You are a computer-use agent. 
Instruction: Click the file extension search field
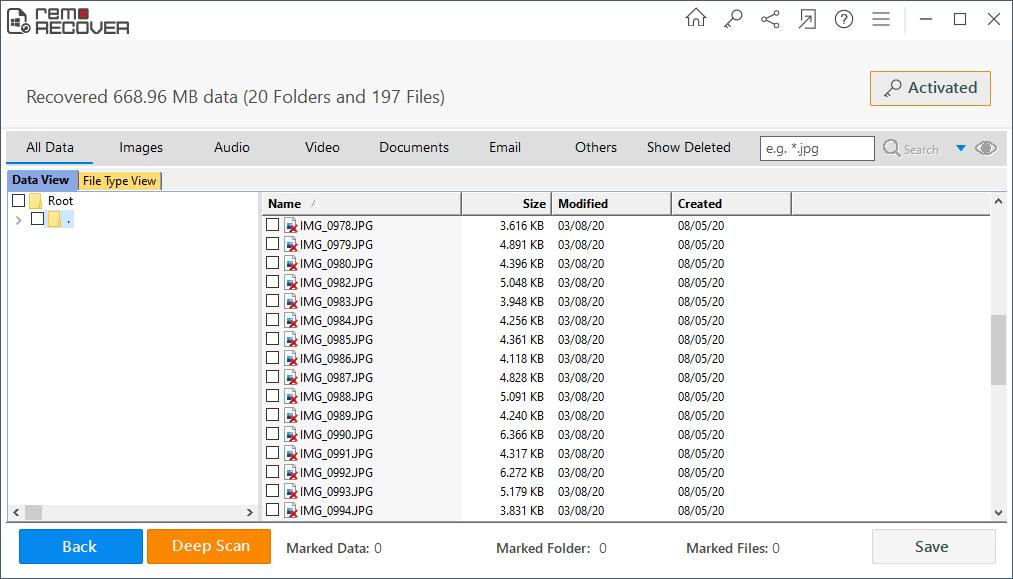coord(816,148)
